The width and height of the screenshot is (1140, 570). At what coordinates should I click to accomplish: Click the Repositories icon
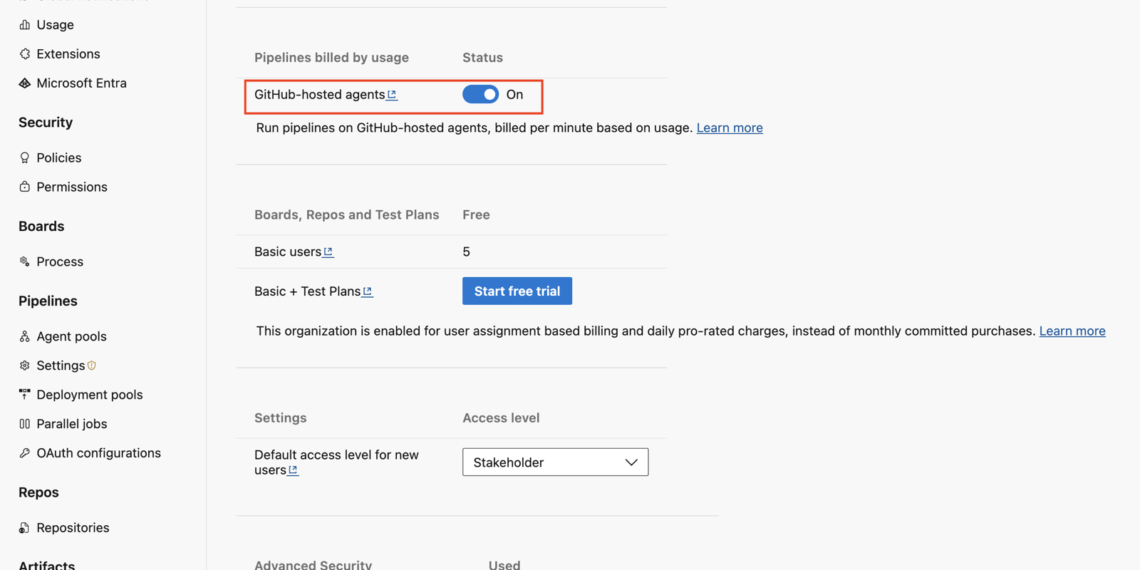click(x=25, y=528)
